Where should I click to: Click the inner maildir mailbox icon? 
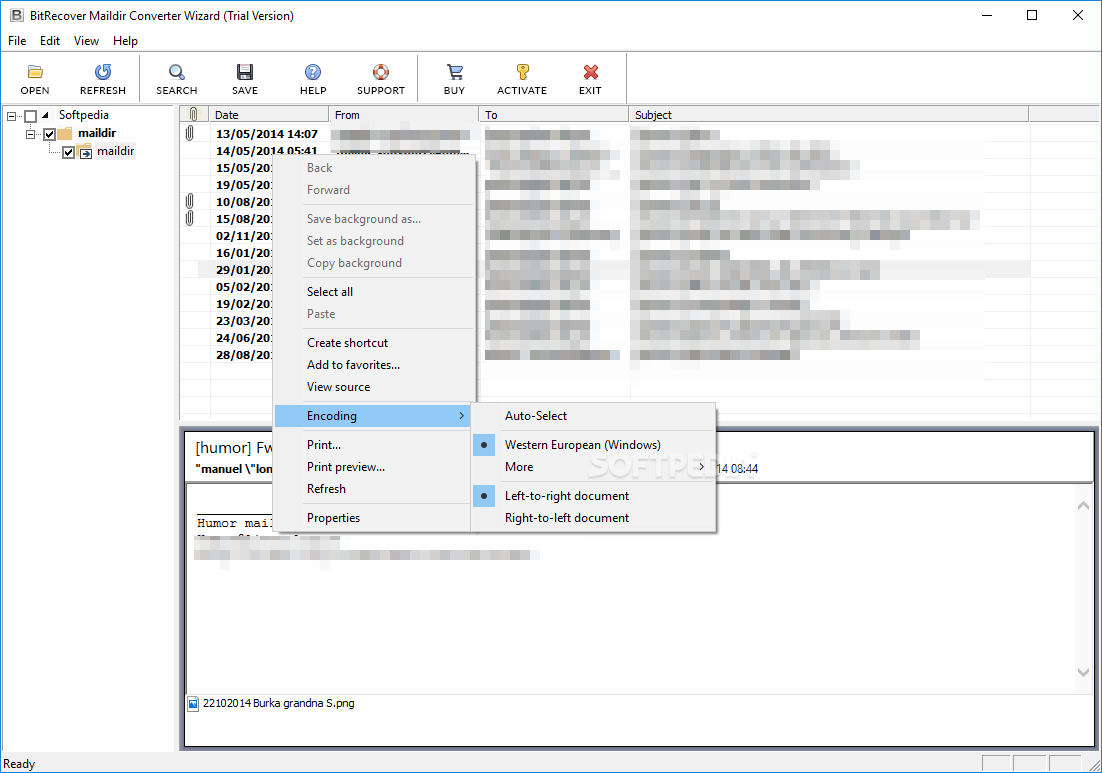point(85,151)
